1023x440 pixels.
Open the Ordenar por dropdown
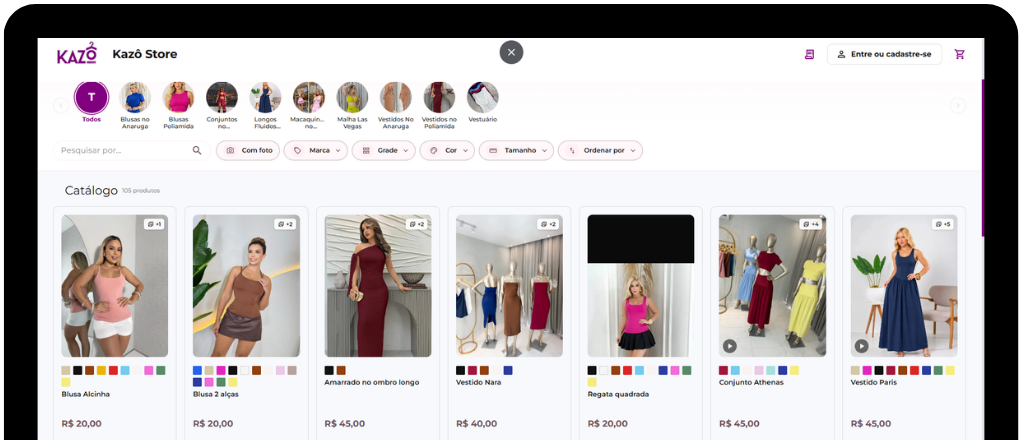pyautogui.click(x=600, y=150)
